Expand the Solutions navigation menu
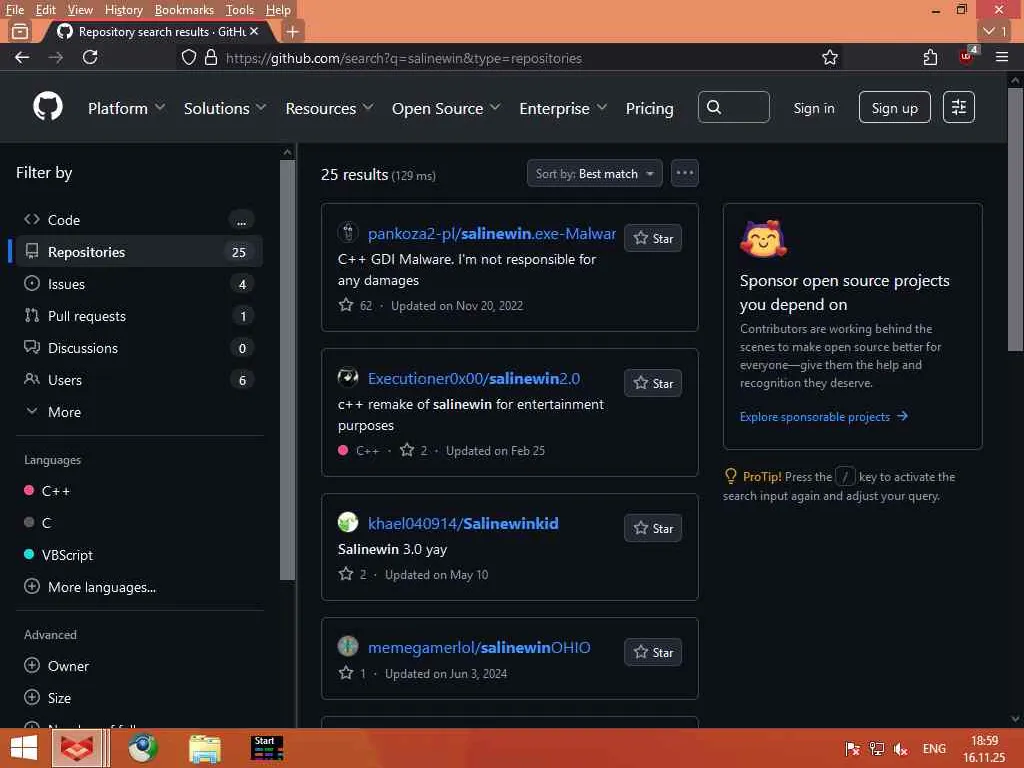 point(225,108)
